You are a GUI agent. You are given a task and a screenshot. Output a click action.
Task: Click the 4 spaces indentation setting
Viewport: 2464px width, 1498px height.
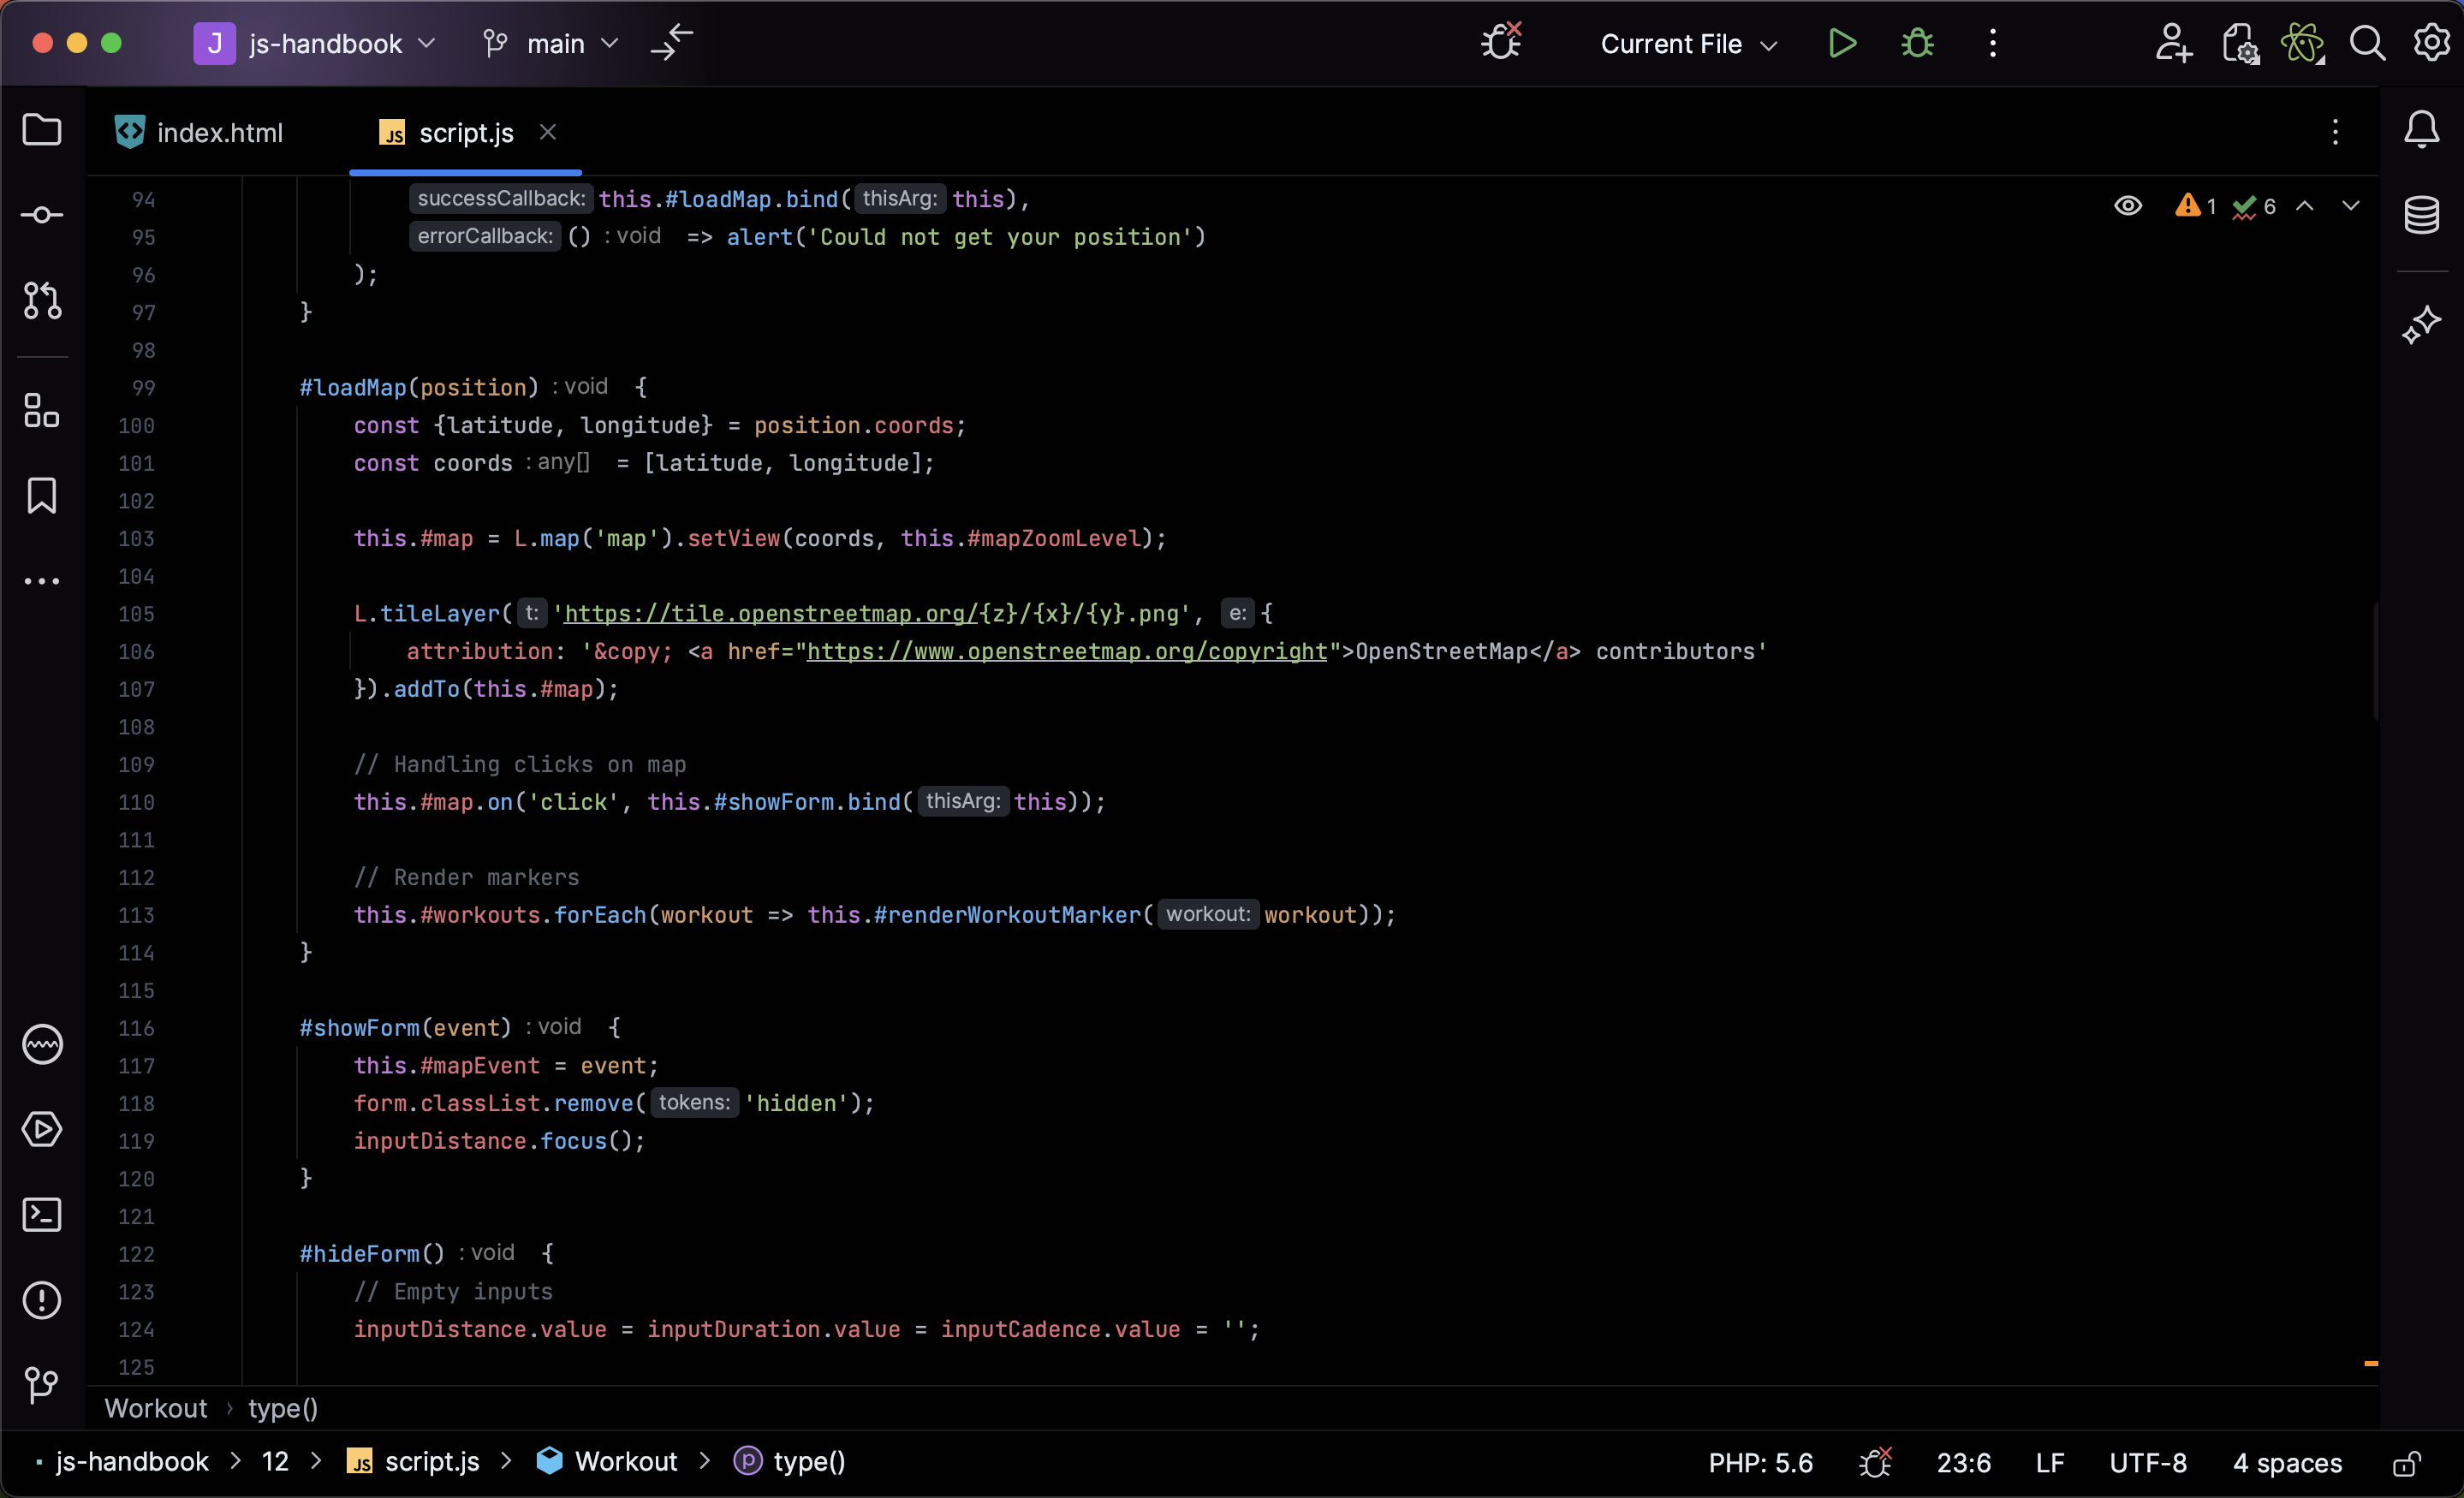pos(2287,1462)
